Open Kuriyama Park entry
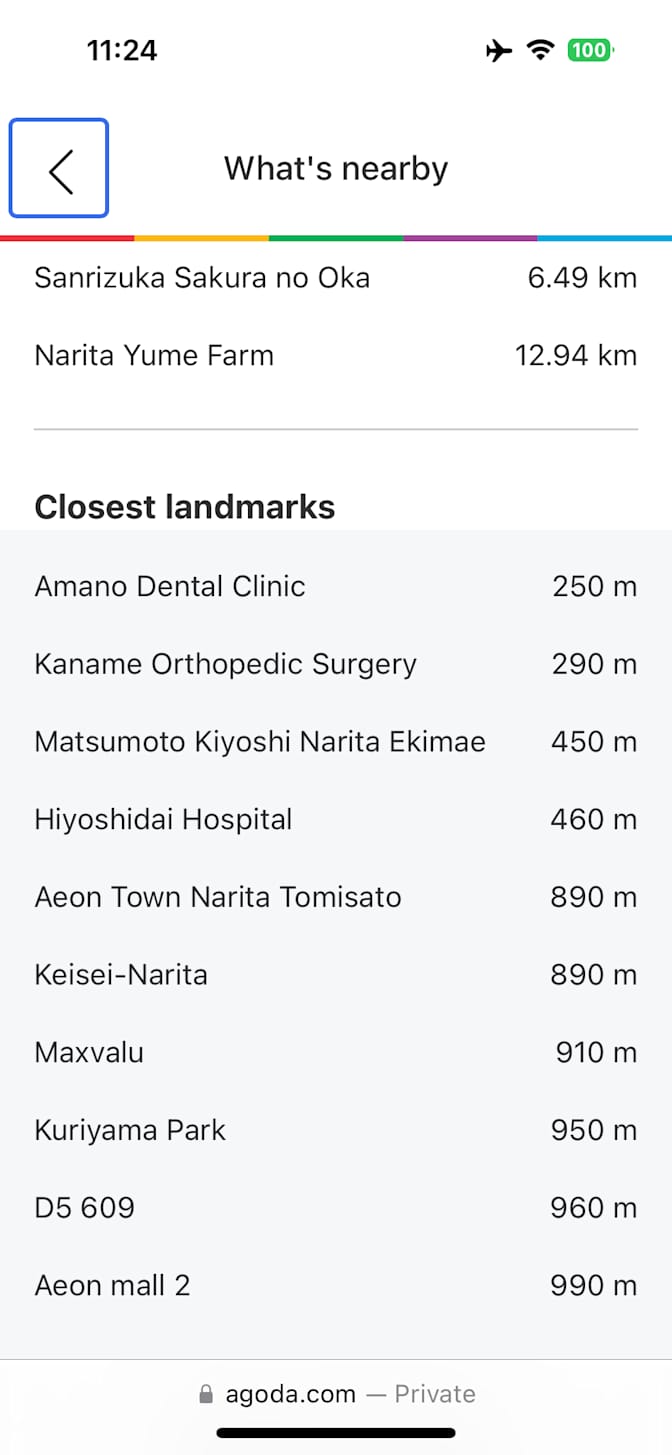The image size is (672, 1455). pos(130,1131)
